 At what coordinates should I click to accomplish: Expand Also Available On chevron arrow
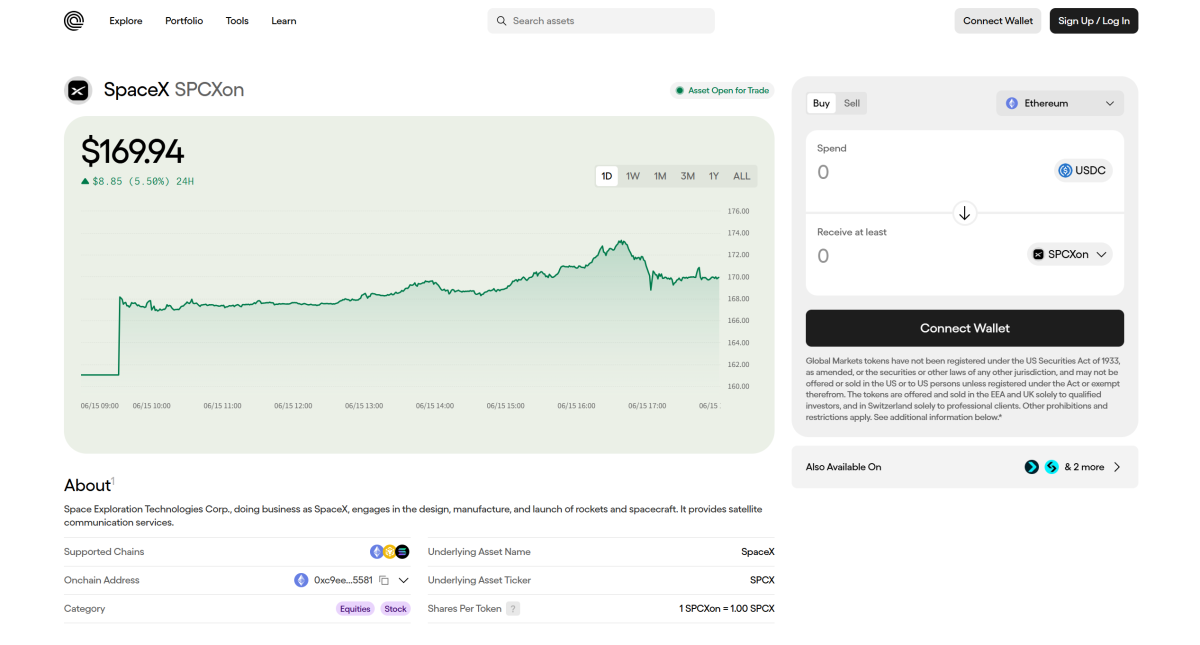(1117, 467)
